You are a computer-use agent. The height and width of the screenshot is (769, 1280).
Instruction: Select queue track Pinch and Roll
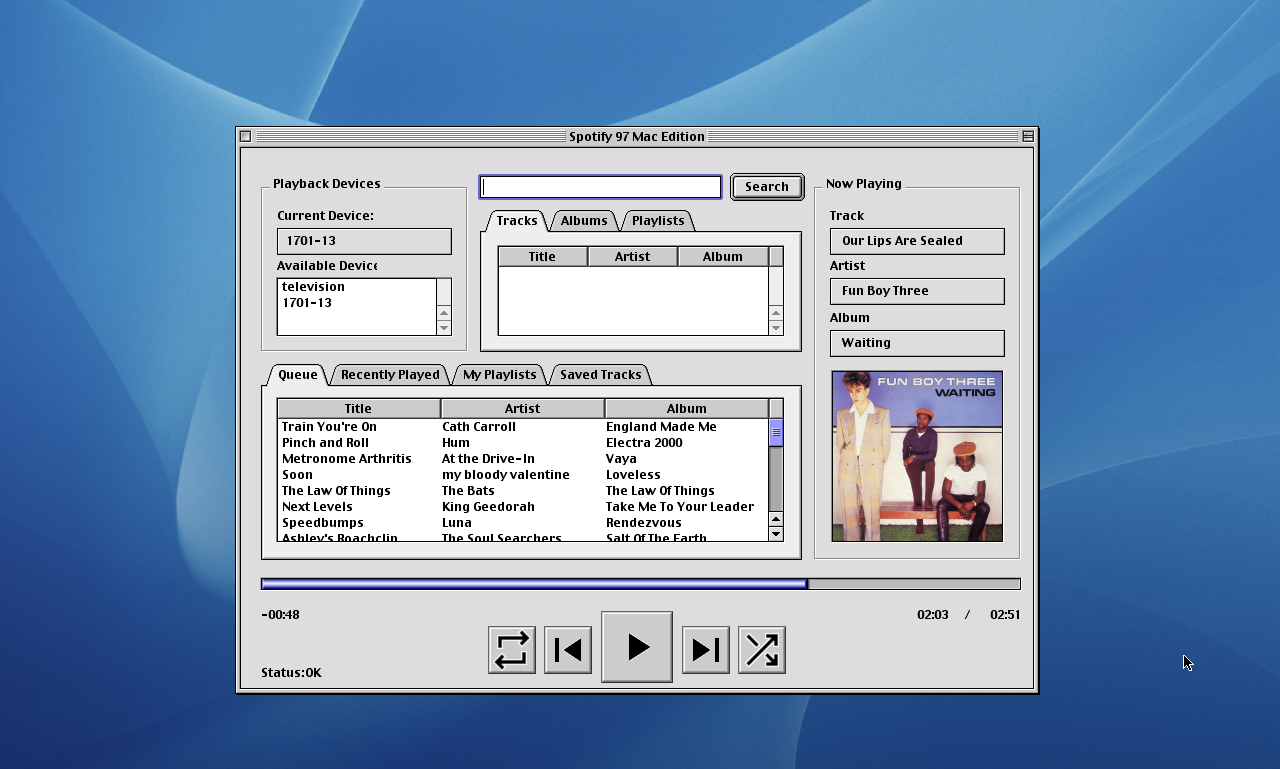[325, 443]
